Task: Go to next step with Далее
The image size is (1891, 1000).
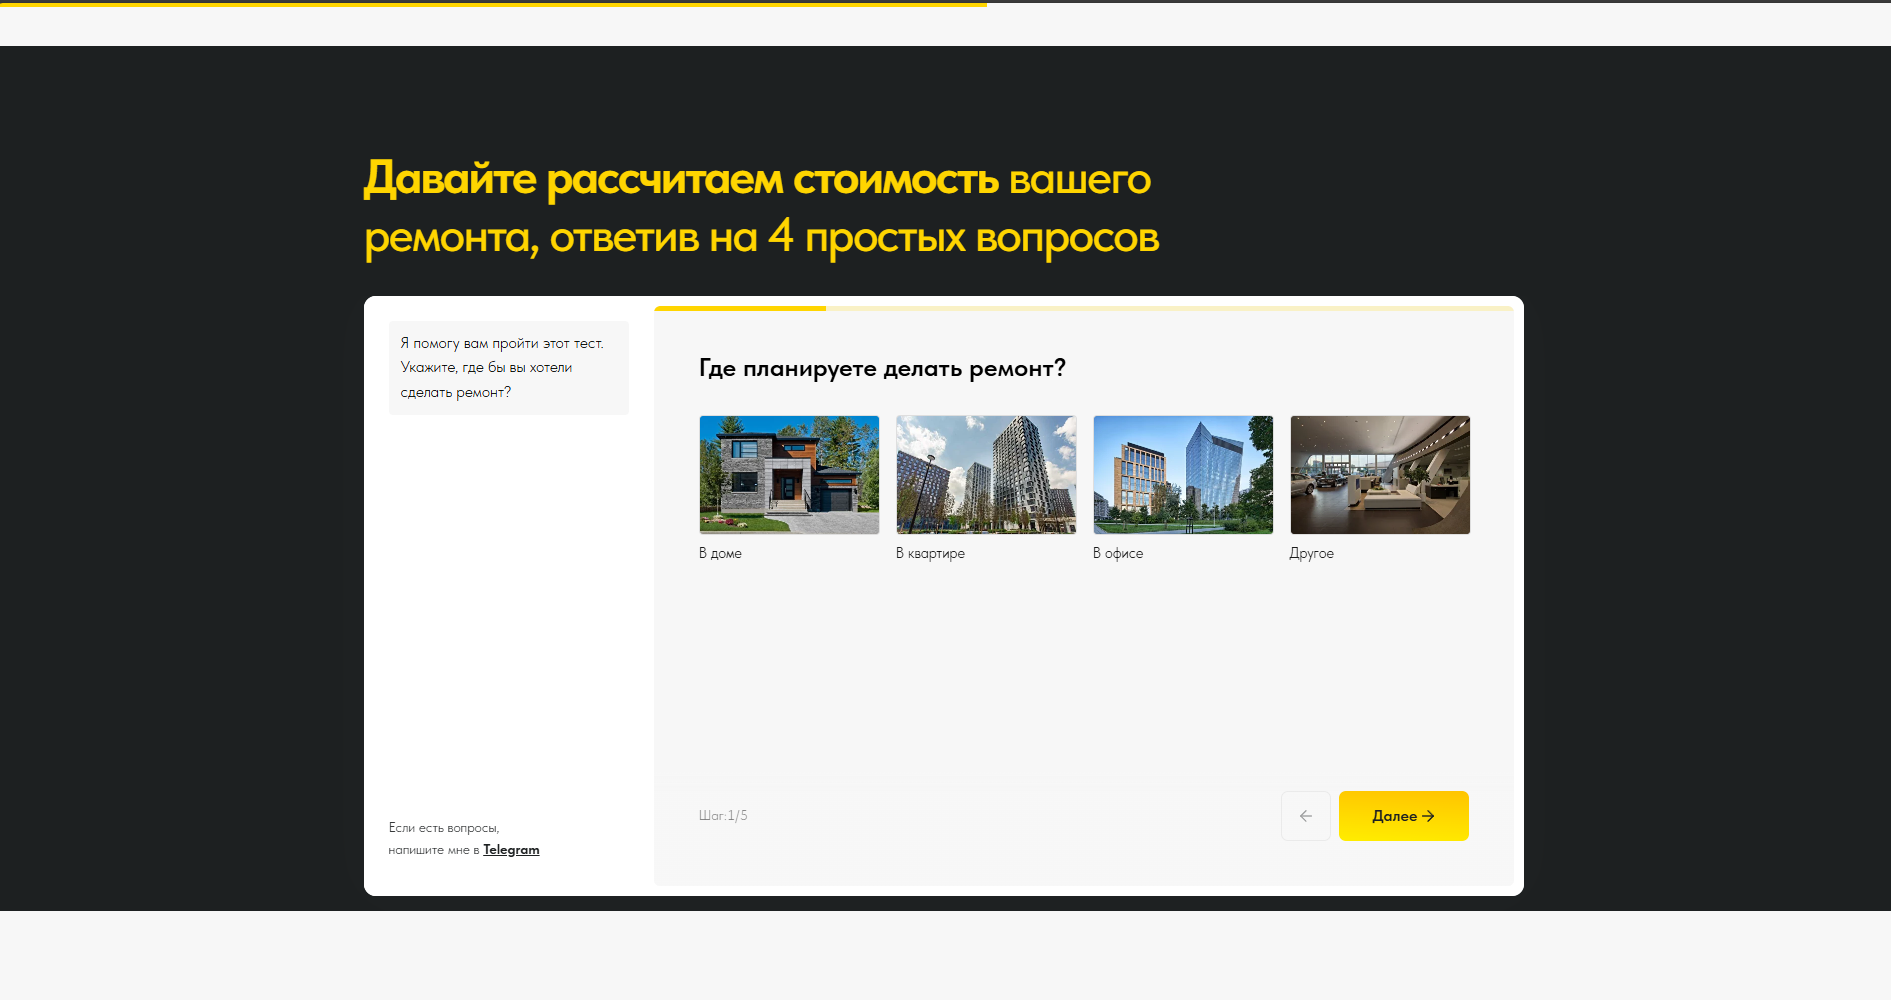Action: pos(1404,816)
